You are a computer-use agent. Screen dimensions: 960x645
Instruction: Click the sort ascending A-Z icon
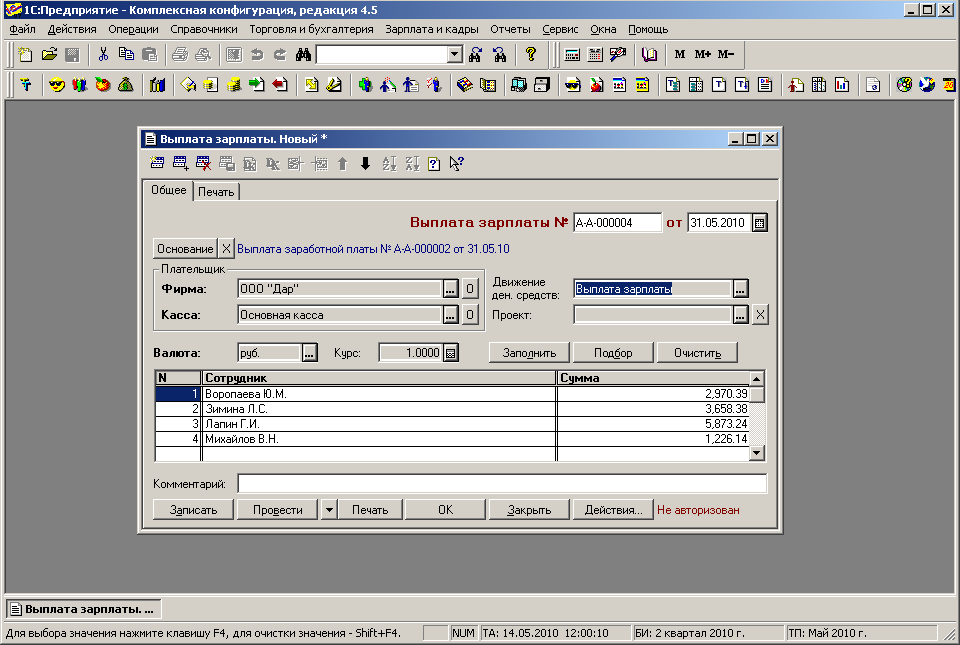(389, 163)
